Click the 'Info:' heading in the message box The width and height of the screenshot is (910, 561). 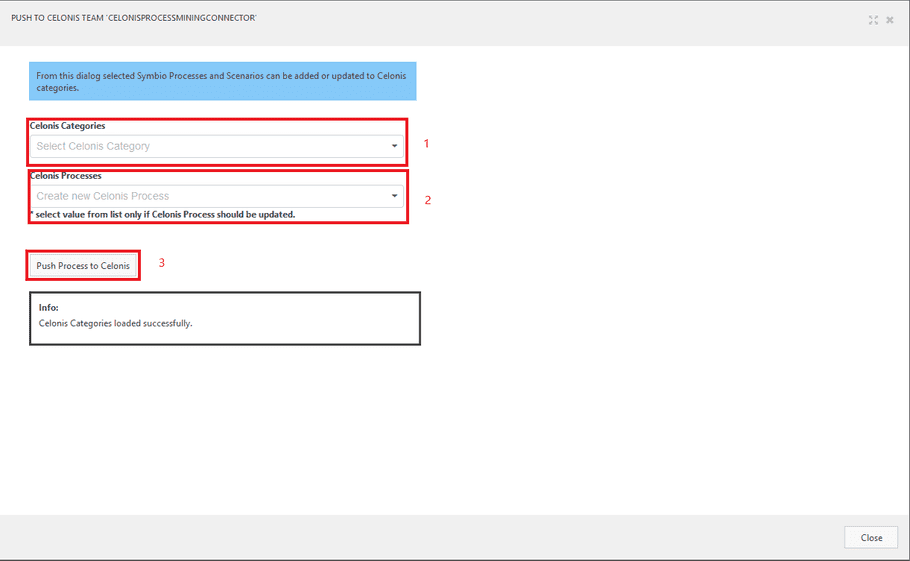tap(49, 307)
